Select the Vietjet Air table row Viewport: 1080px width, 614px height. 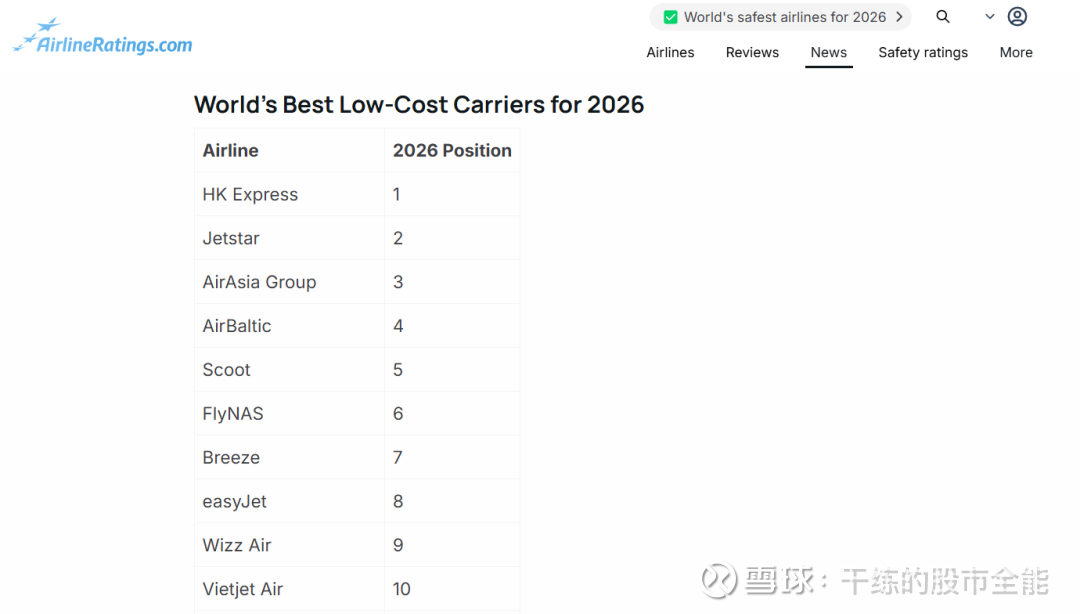click(x=243, y=589)
